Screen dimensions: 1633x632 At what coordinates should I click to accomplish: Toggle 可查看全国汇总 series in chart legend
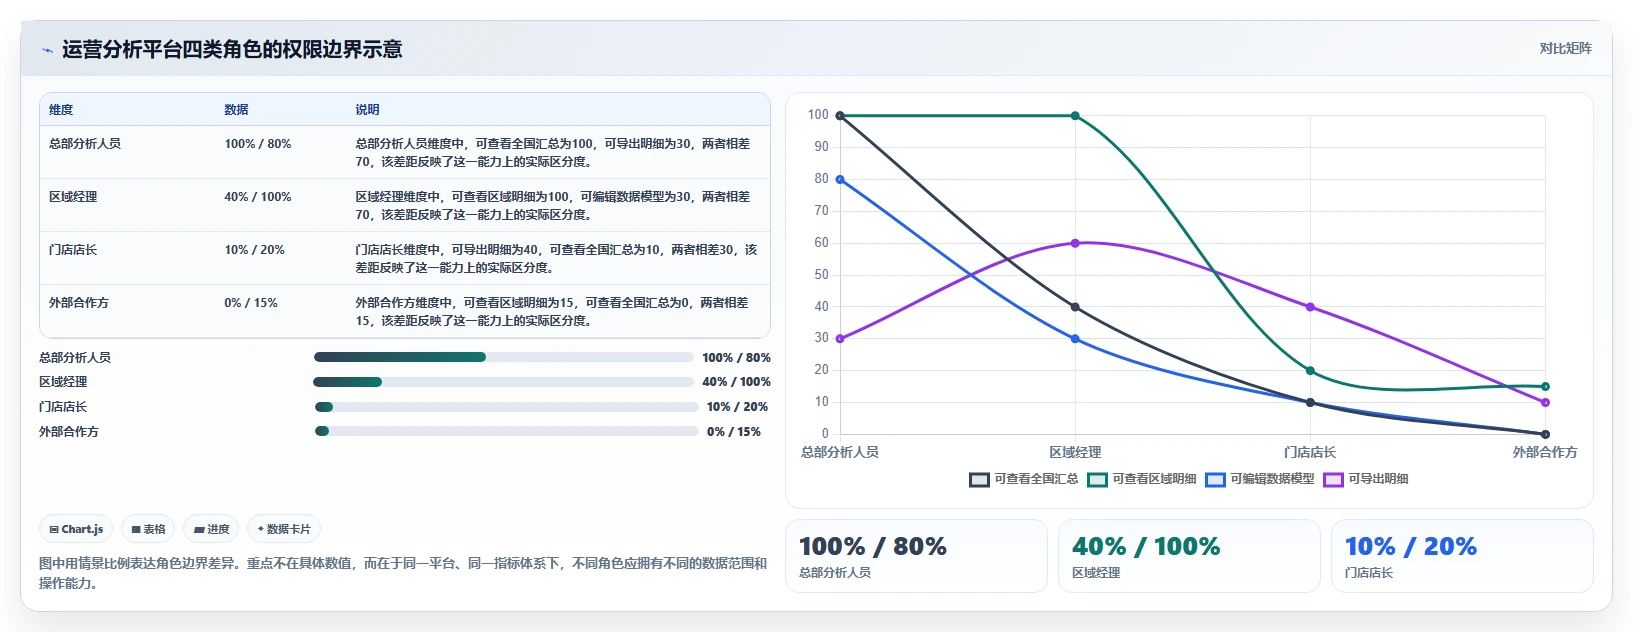click(1024, 479)
